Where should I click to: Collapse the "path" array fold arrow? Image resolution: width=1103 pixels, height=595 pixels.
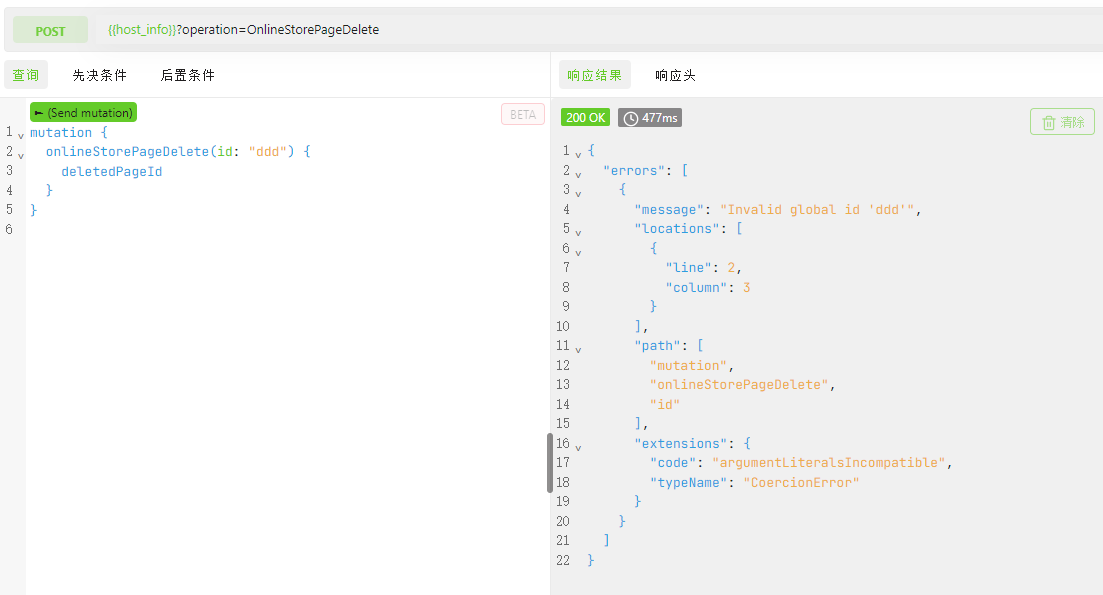point(577,349)
